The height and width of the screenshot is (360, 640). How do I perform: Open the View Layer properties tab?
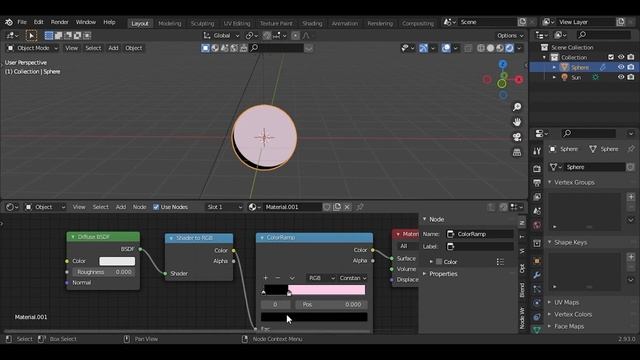pos(537,197)
